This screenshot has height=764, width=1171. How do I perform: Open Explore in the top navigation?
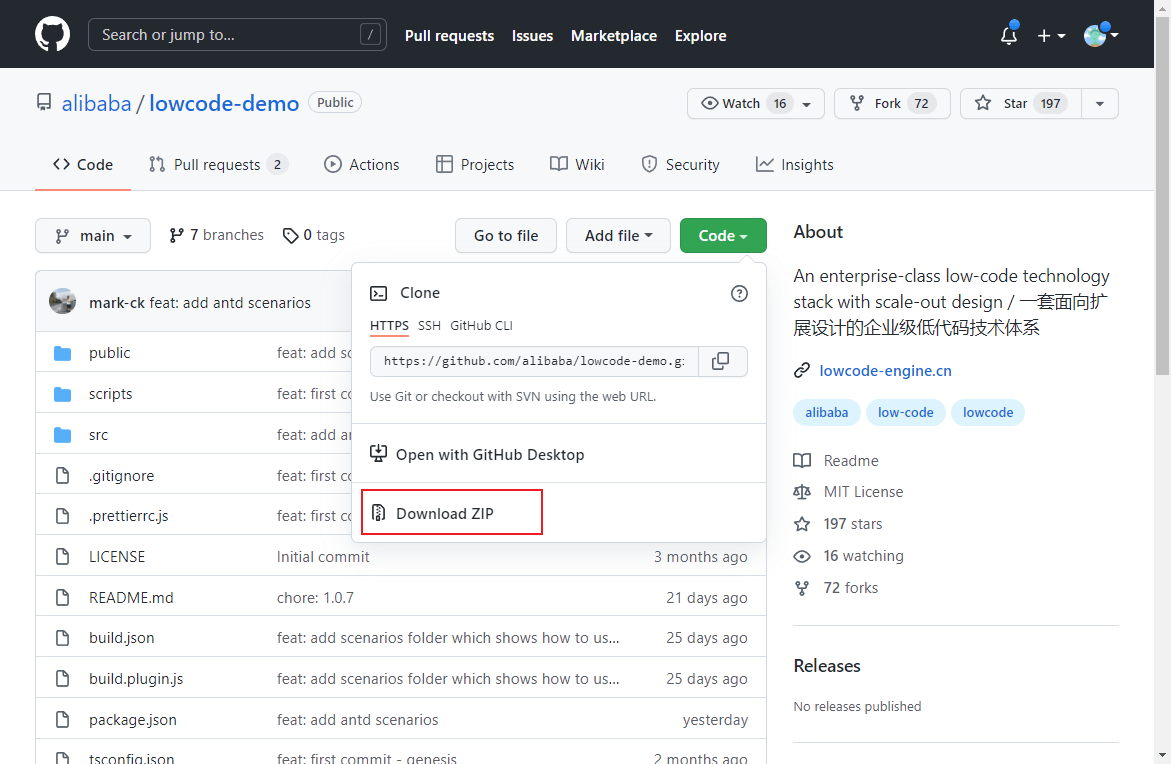click(701, 35)
